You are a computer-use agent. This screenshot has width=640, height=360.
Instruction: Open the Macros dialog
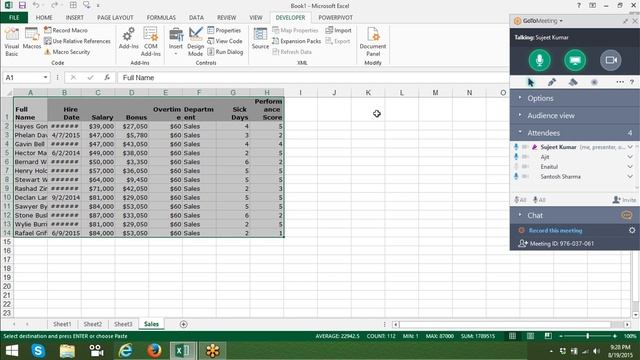tap(32, 39)
